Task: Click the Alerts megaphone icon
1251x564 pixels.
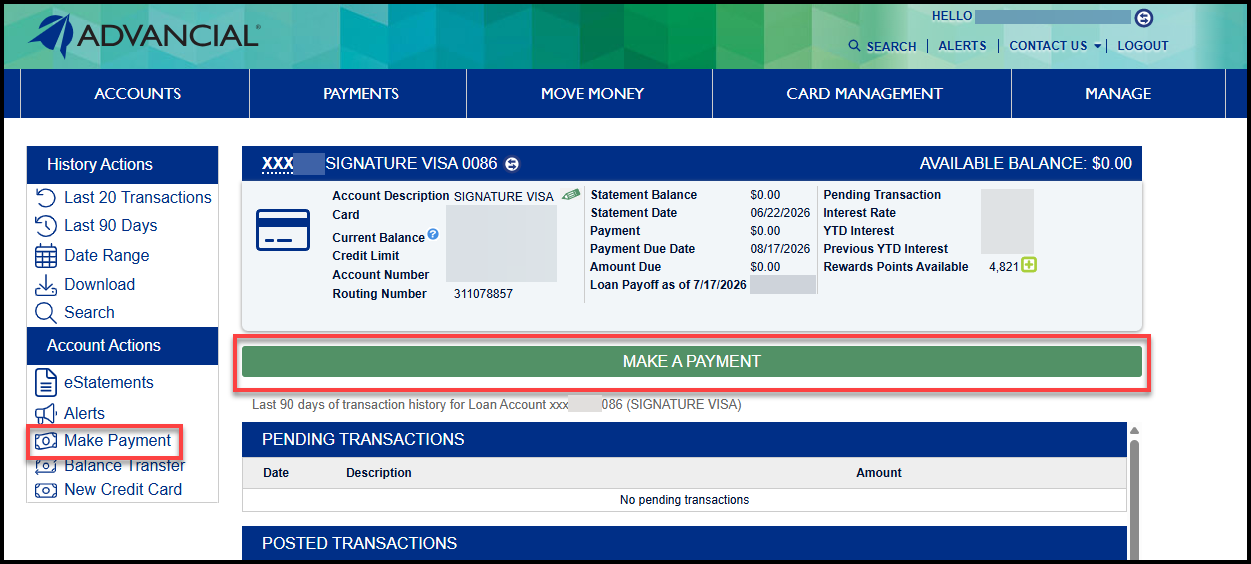Action: 46,414
